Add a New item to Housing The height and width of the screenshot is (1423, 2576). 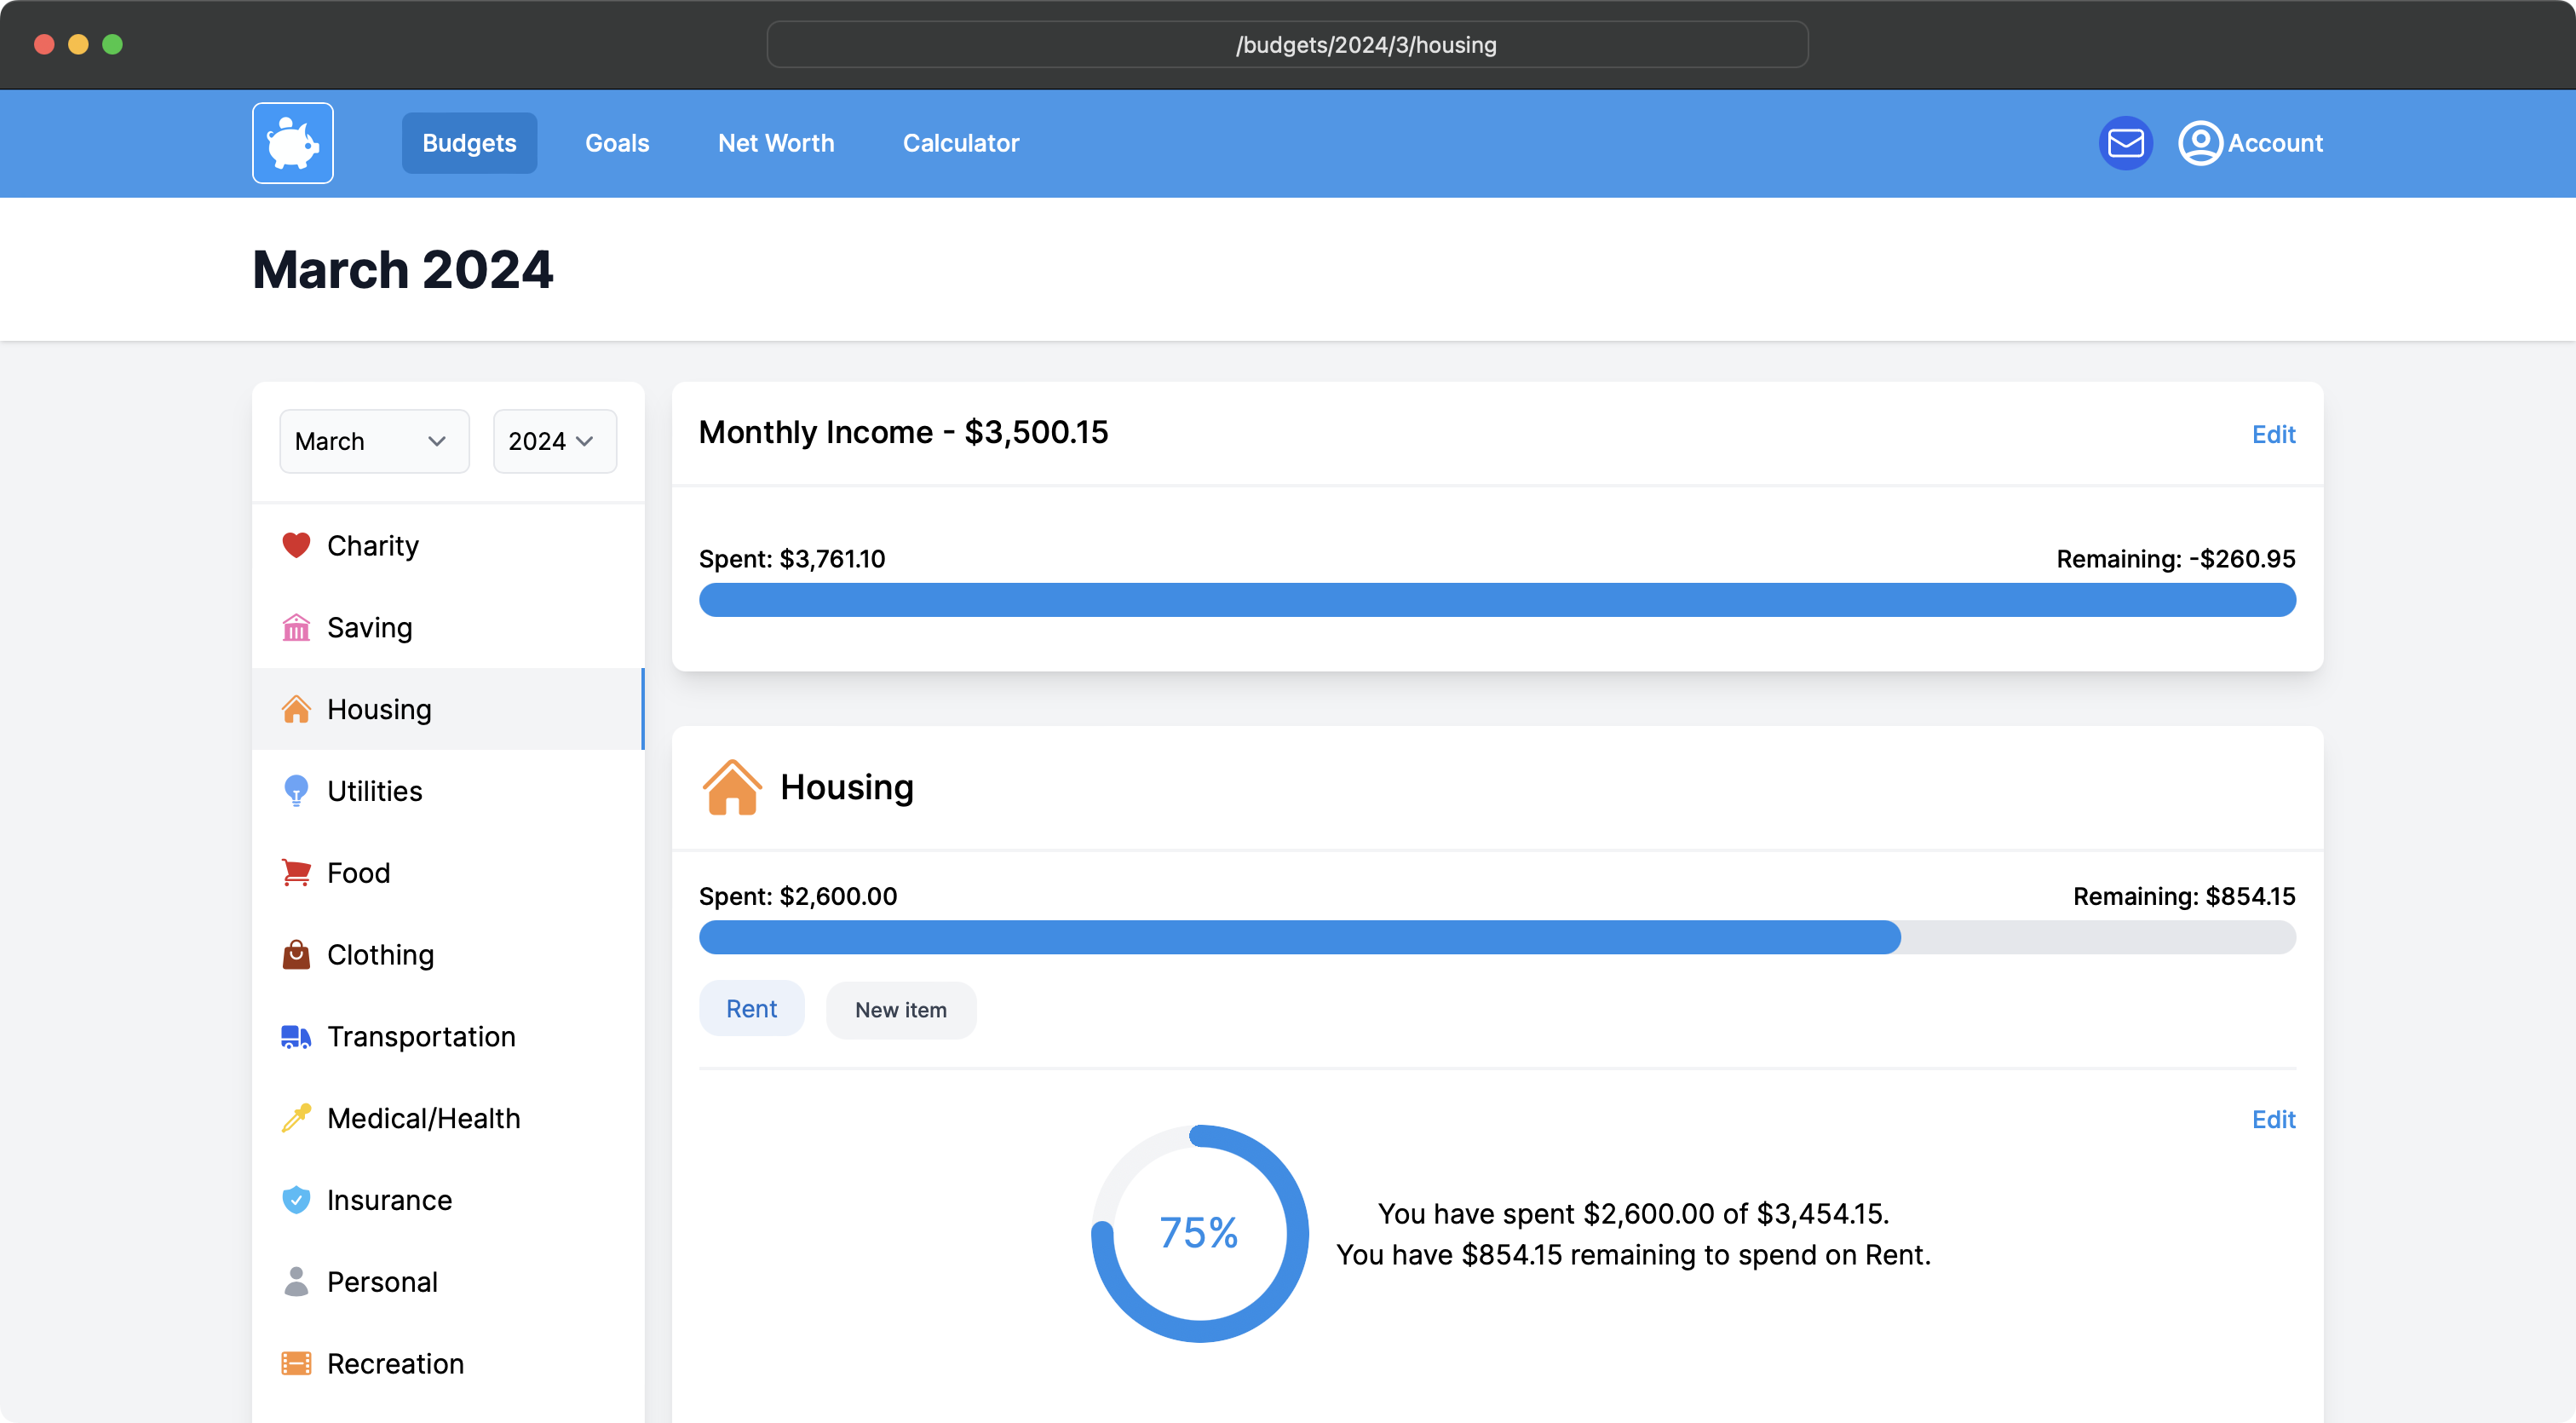900,1010
